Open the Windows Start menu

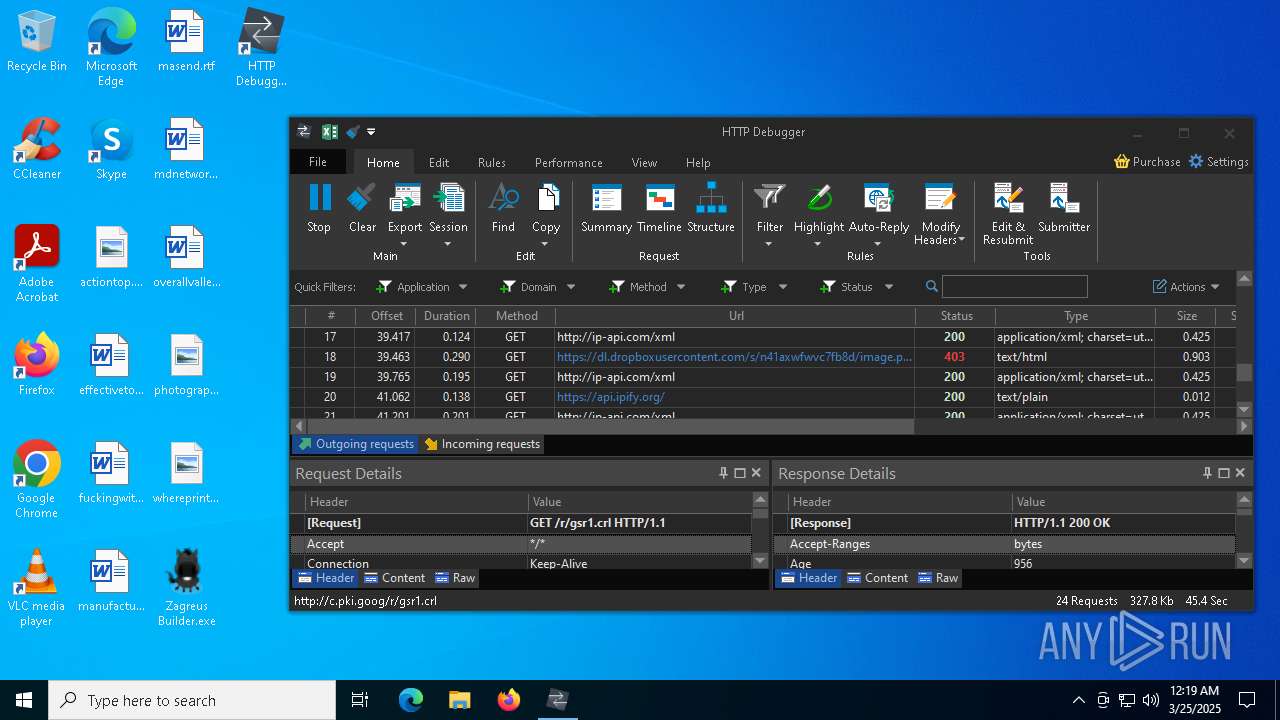point(24,700)
